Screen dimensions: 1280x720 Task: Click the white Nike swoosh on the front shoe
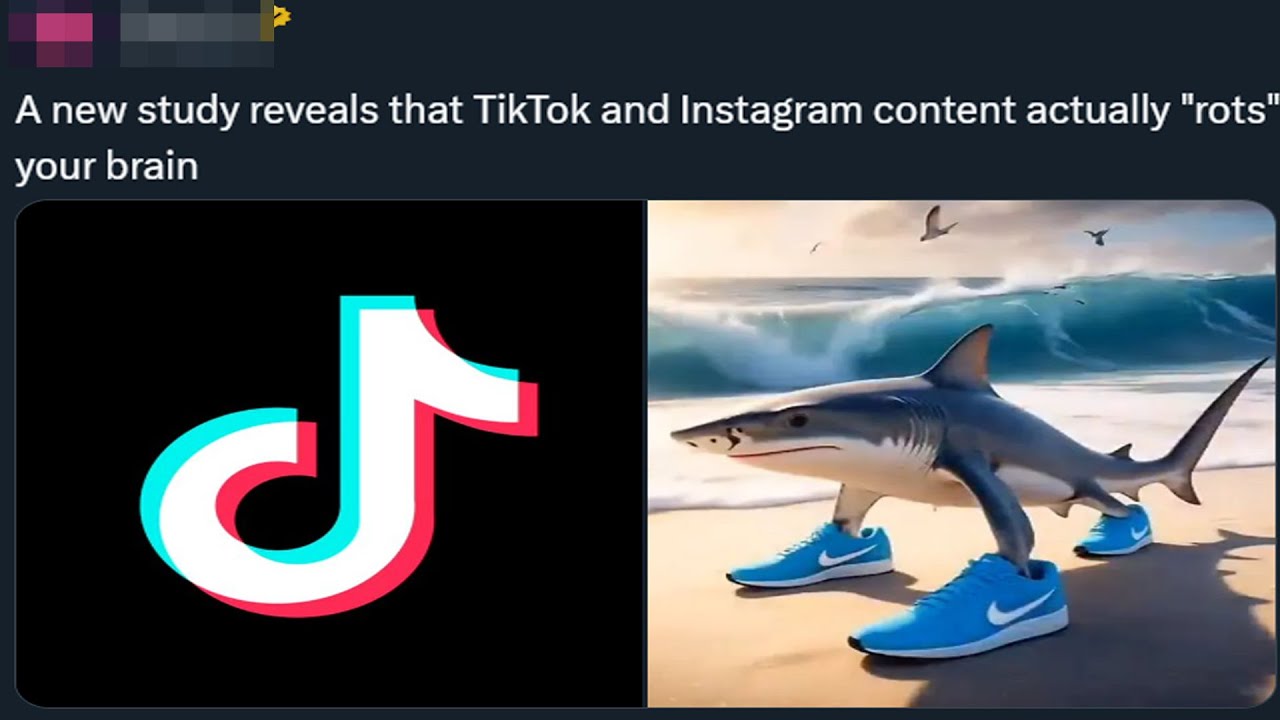(1018, 606)
